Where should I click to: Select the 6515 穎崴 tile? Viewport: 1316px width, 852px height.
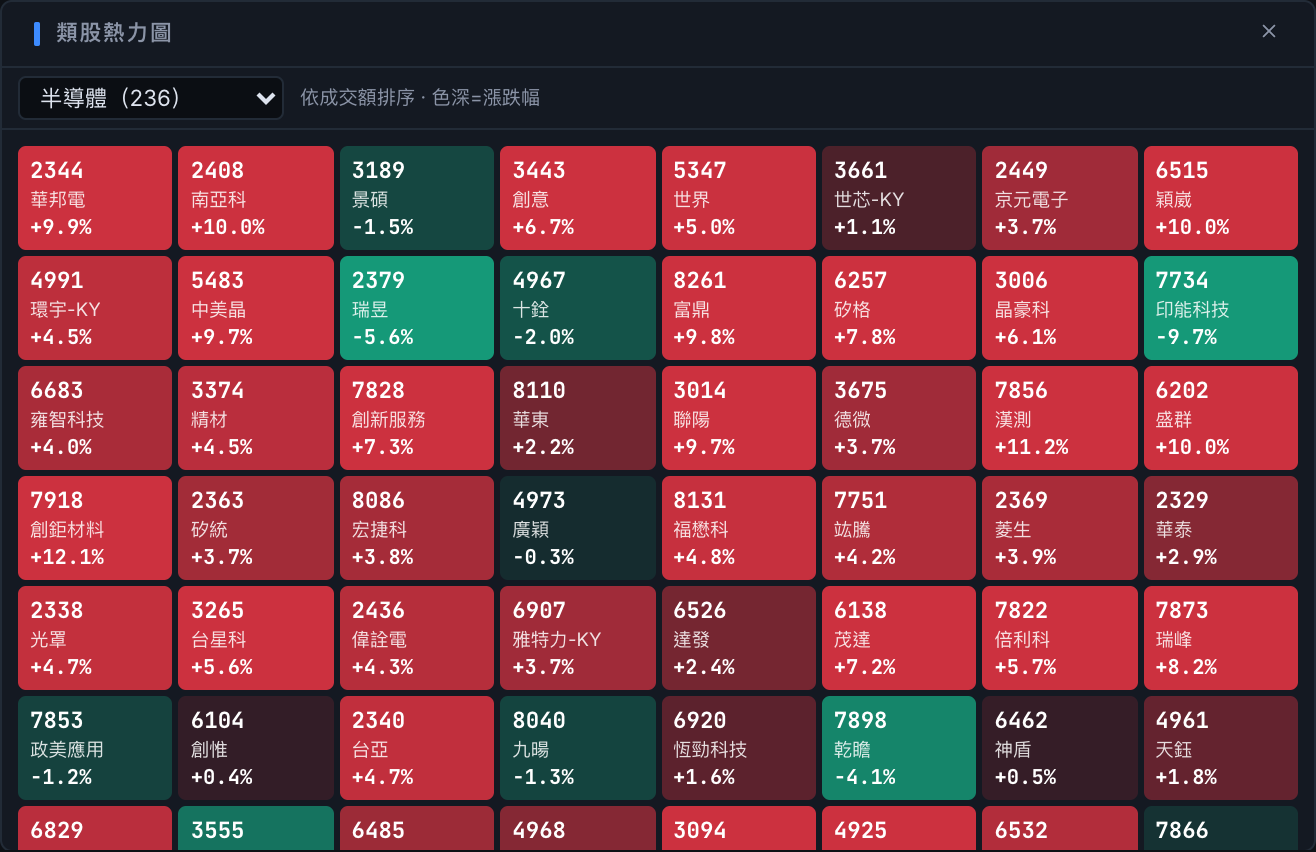[1221, 198]
